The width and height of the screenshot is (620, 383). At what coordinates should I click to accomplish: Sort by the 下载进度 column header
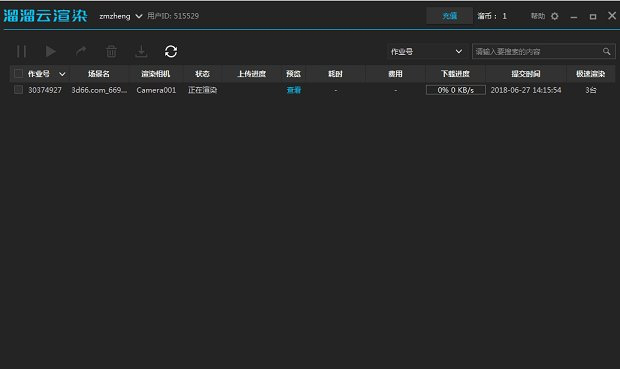click(456, 74)
